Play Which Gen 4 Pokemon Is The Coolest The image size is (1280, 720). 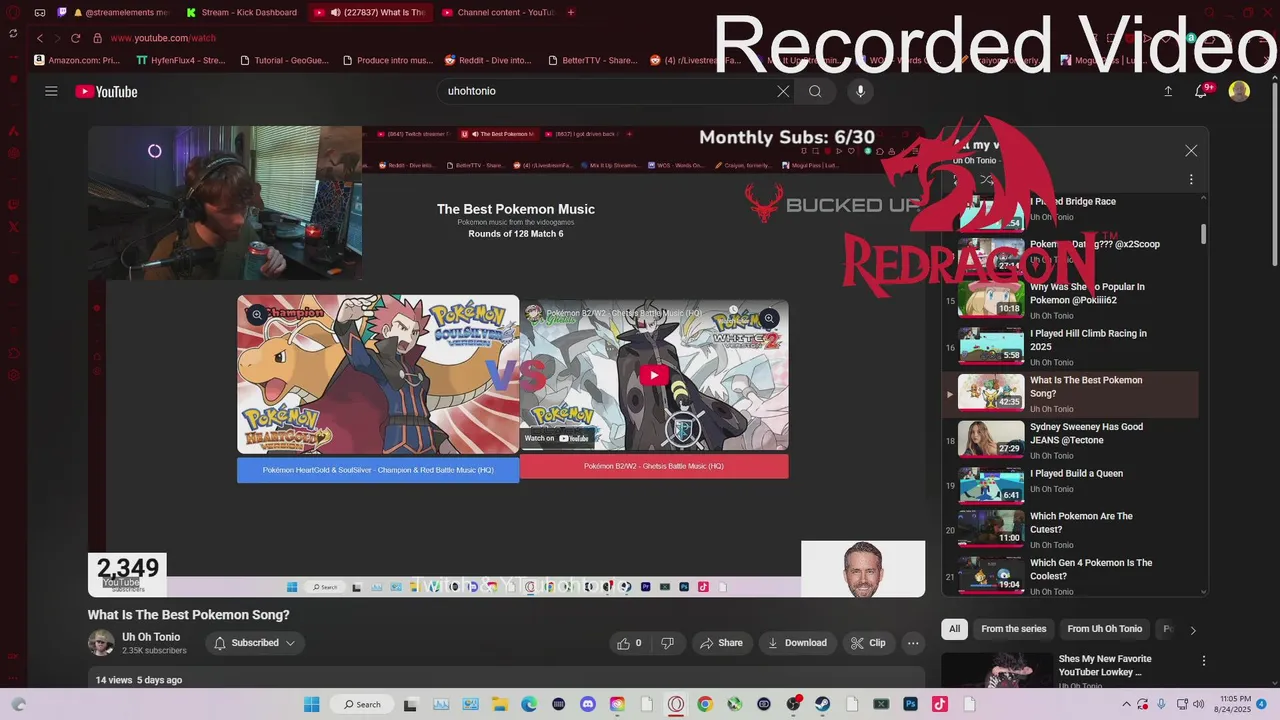pyautogui.click(x=1070, y=577)
